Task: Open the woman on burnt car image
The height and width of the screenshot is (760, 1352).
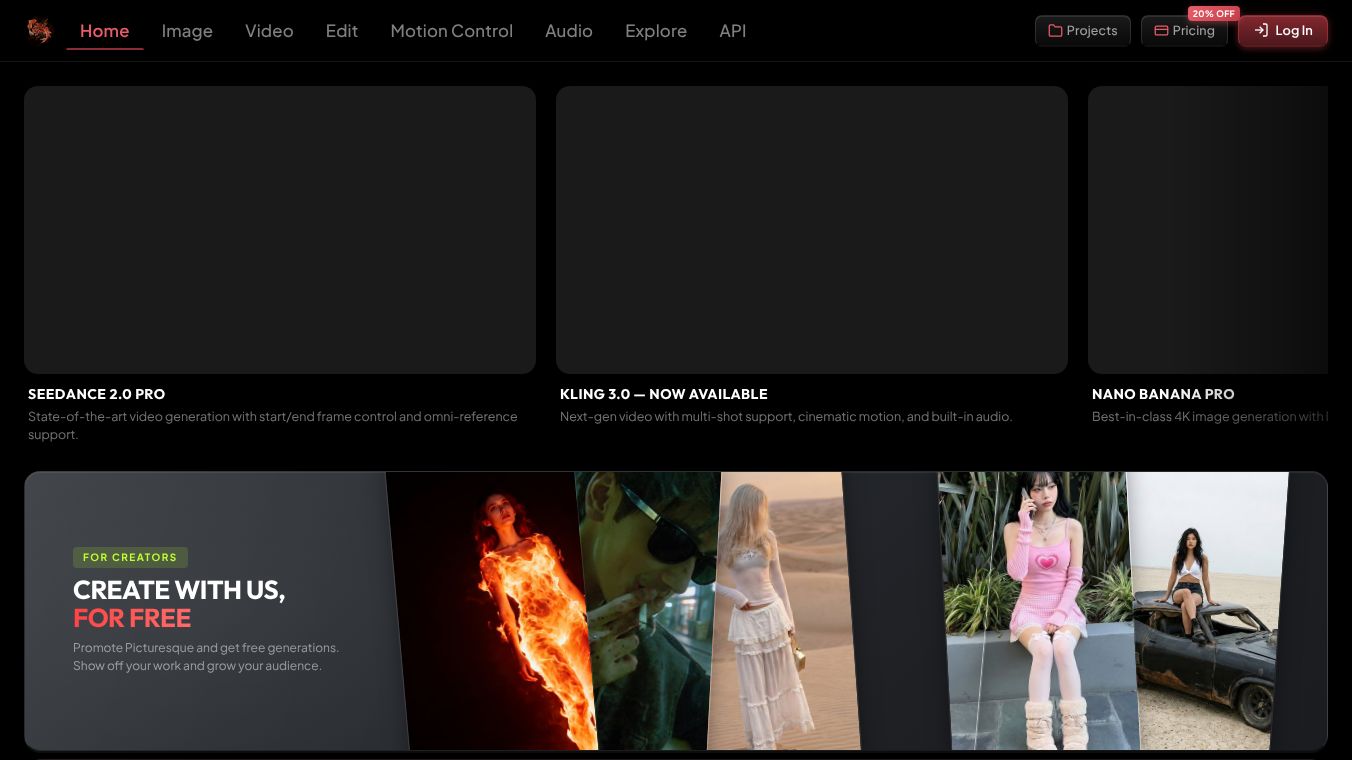Action: point(1208,611)
